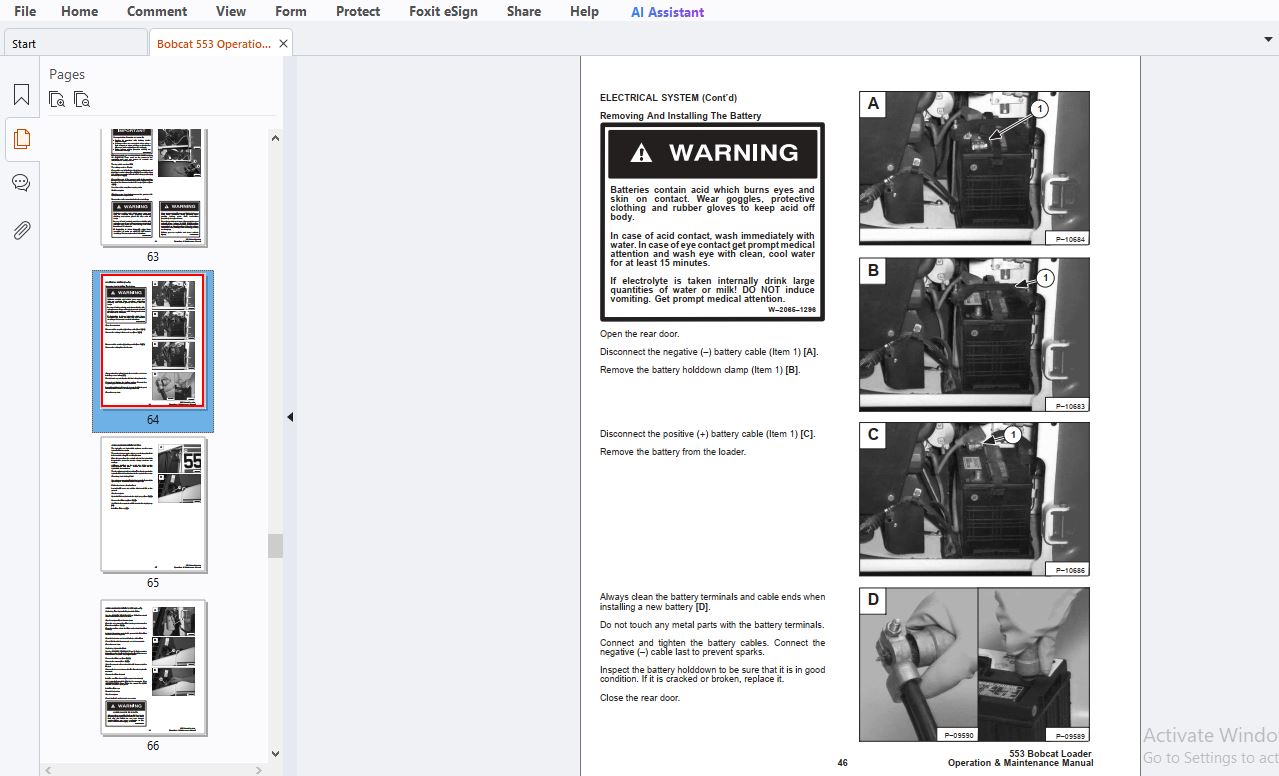Image resolution: width=1279 pixels, height=776 pixels.
Task: Close the Bobcat 553 document tab
Action: point(283,44)
